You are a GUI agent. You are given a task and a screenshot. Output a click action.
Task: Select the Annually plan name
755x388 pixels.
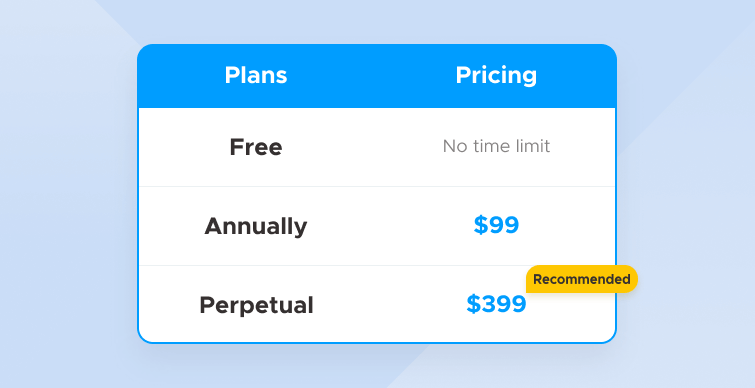pyautogui.click(x=256, y=226)
